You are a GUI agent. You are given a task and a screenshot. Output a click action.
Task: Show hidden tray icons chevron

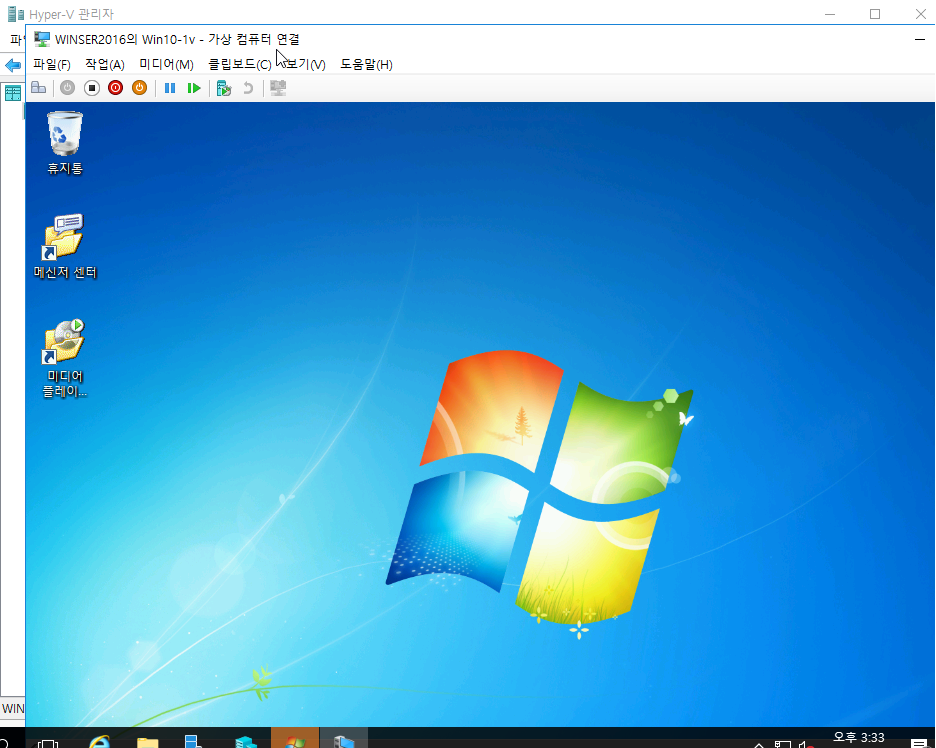coord(759,744)
